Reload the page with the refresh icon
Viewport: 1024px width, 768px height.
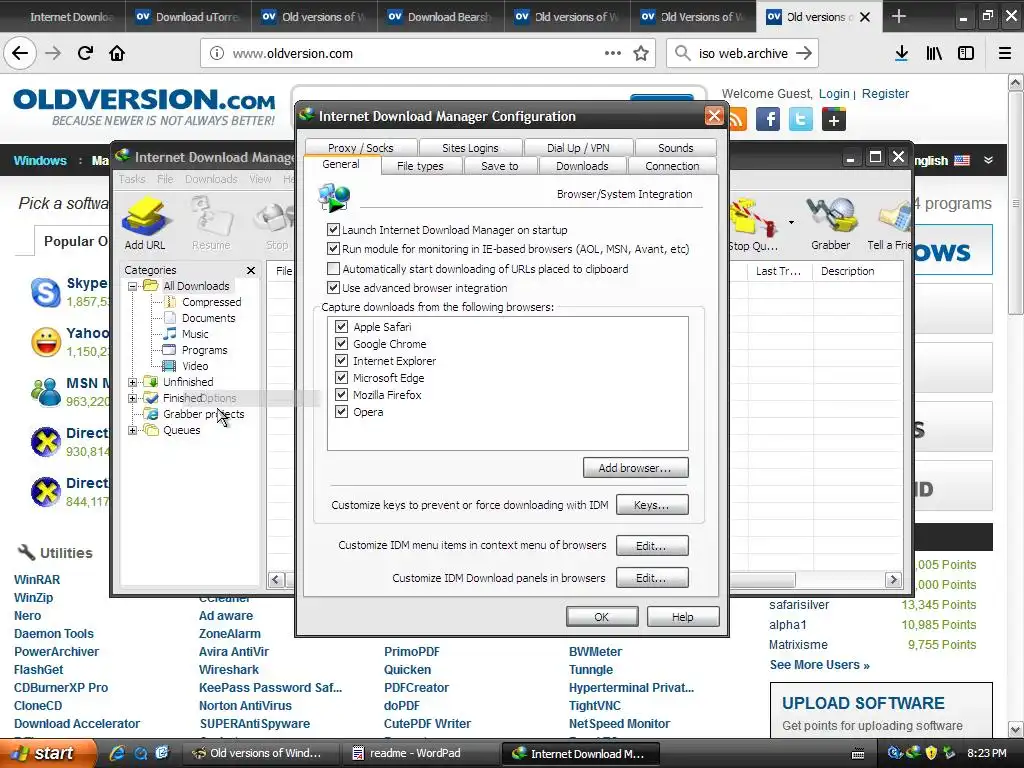85,53
